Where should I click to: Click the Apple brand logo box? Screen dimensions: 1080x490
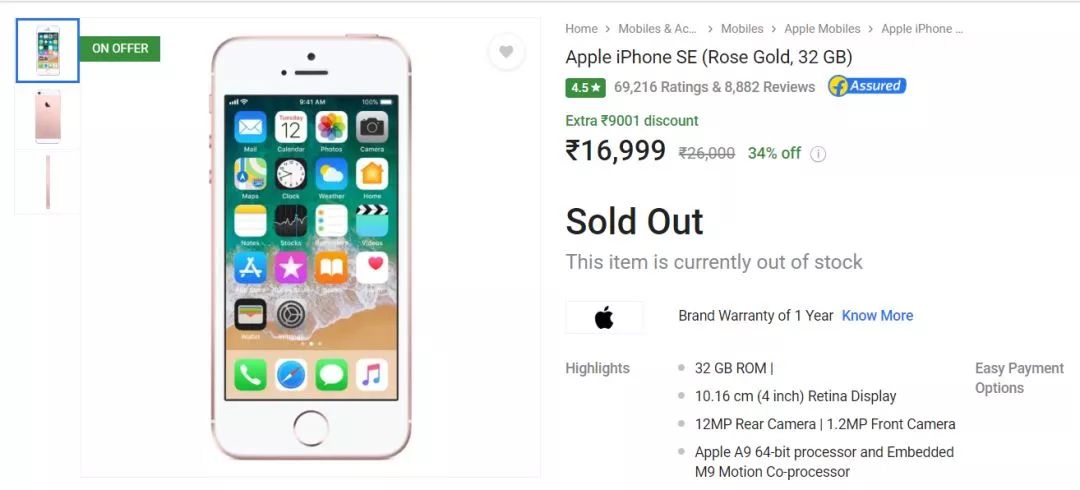604,317
